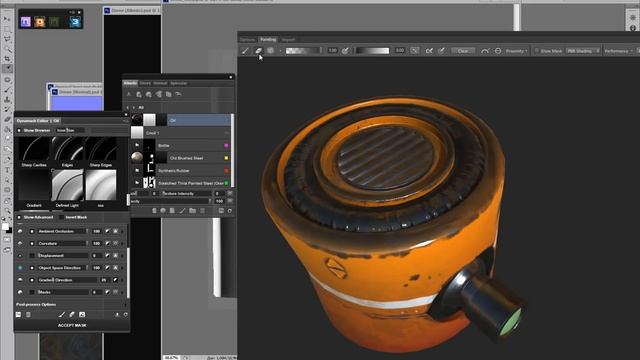Toggle the Ambient Occlusion enable button
The width and height of the screenshot is (640, 360).
(32, 231)
